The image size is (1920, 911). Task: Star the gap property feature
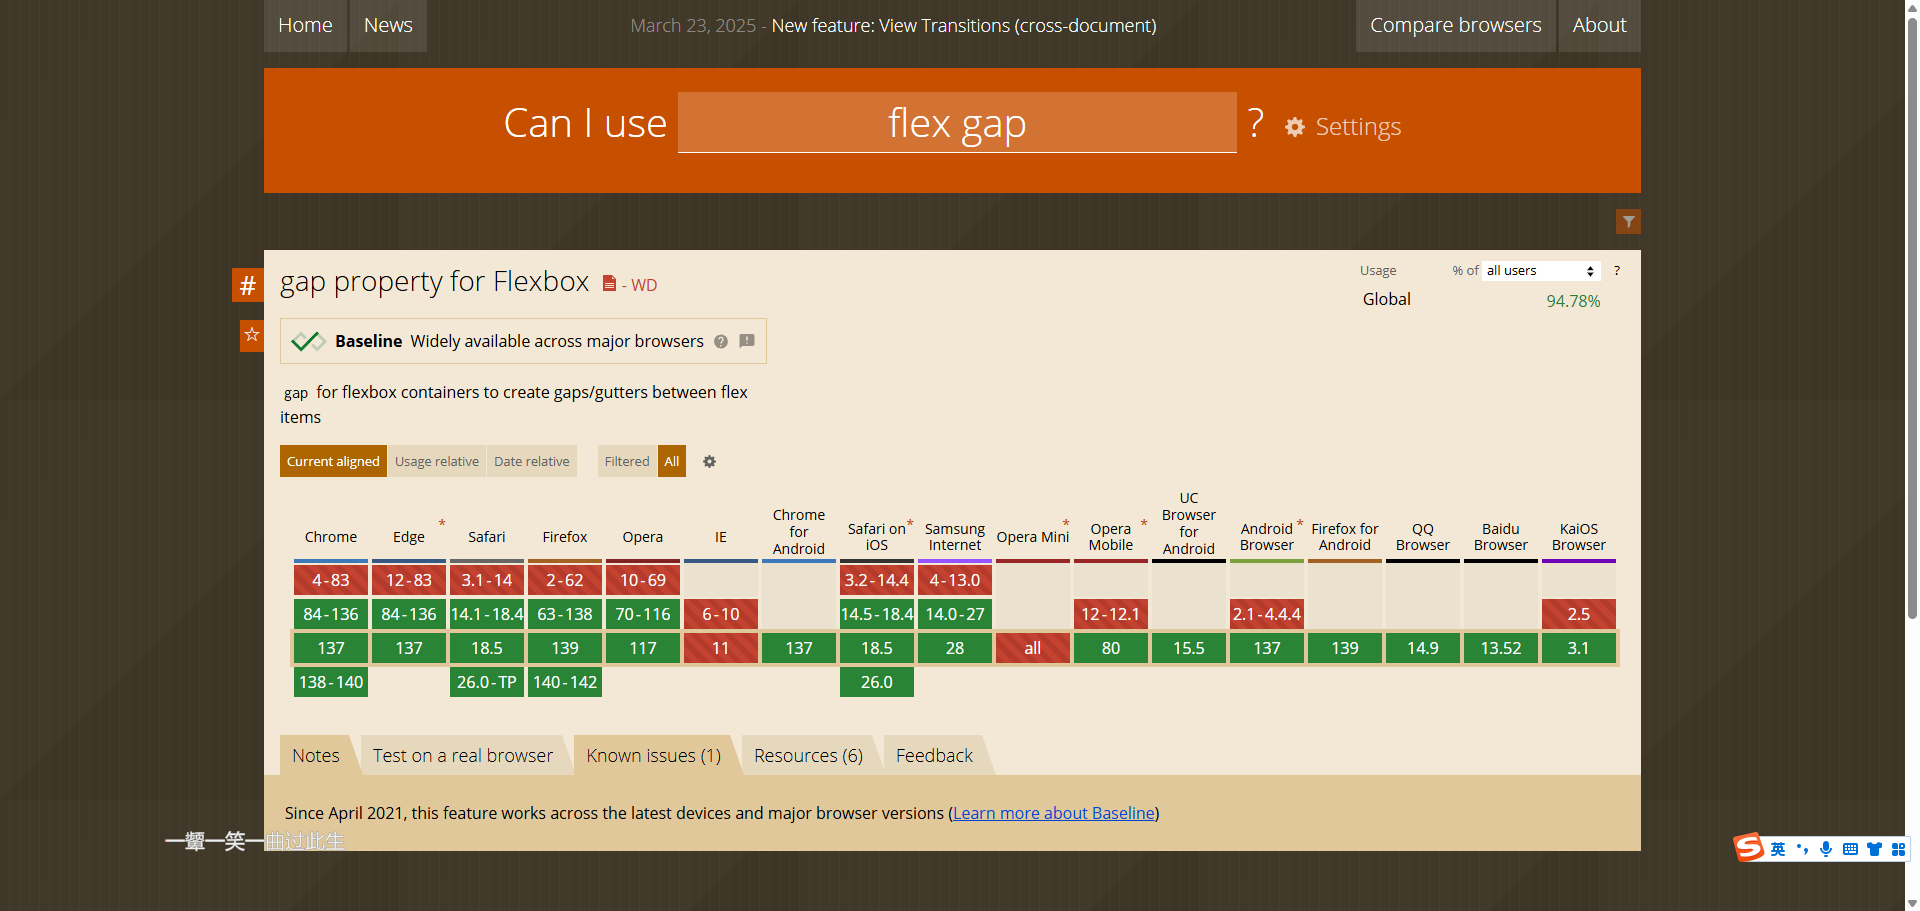(x=251, y=335)
